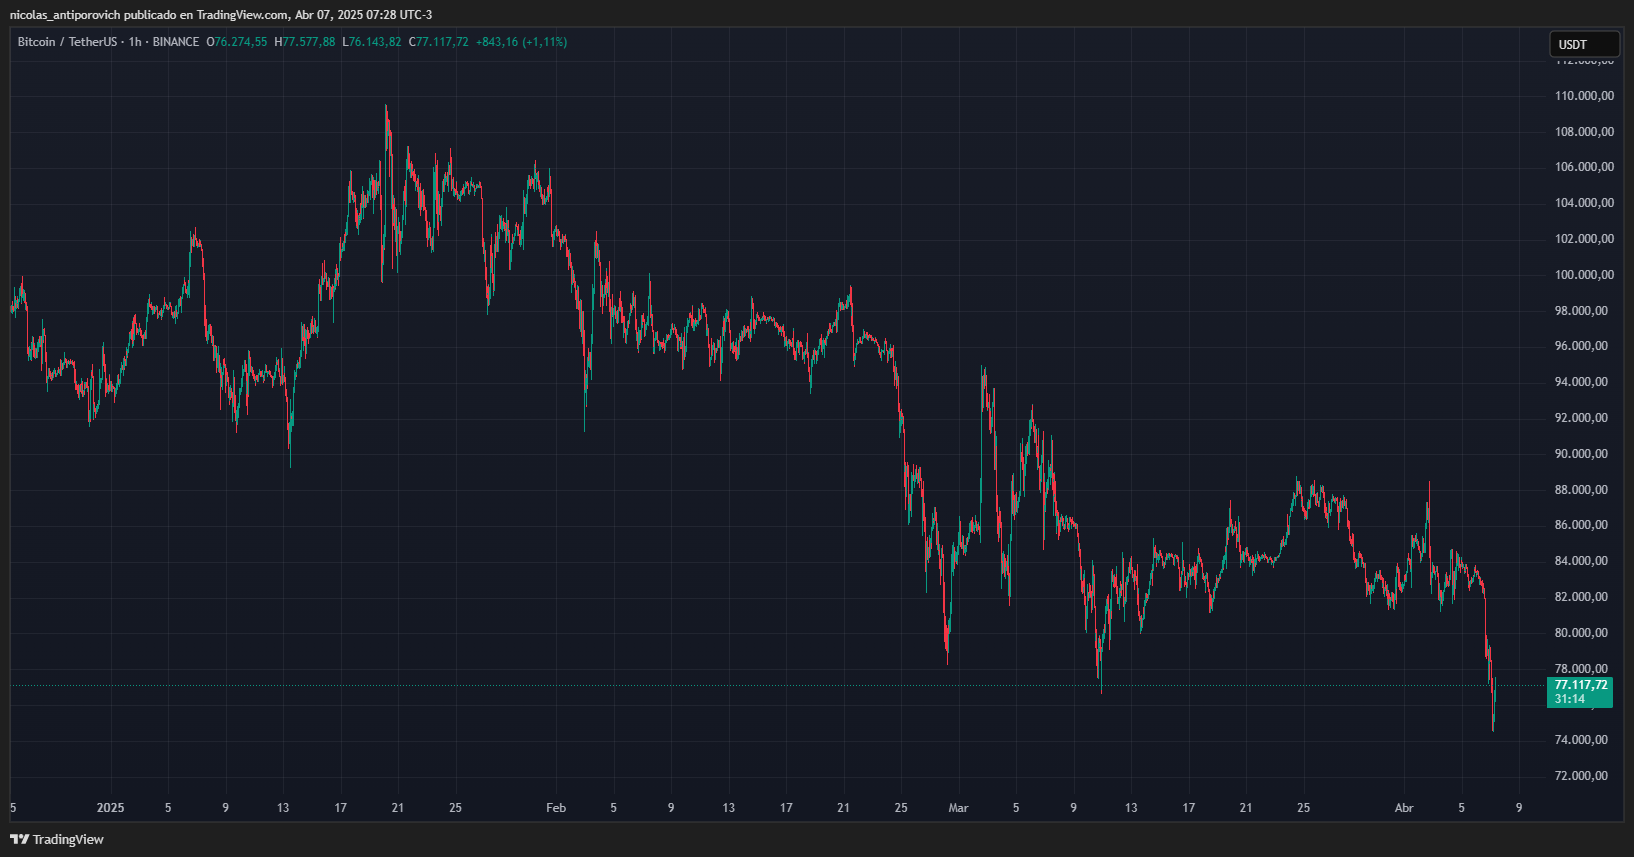Image resolution: width=1634 pixels, height=857 pixels.
Task: Click the 2025 label on time axis
Action: [110, 808]
